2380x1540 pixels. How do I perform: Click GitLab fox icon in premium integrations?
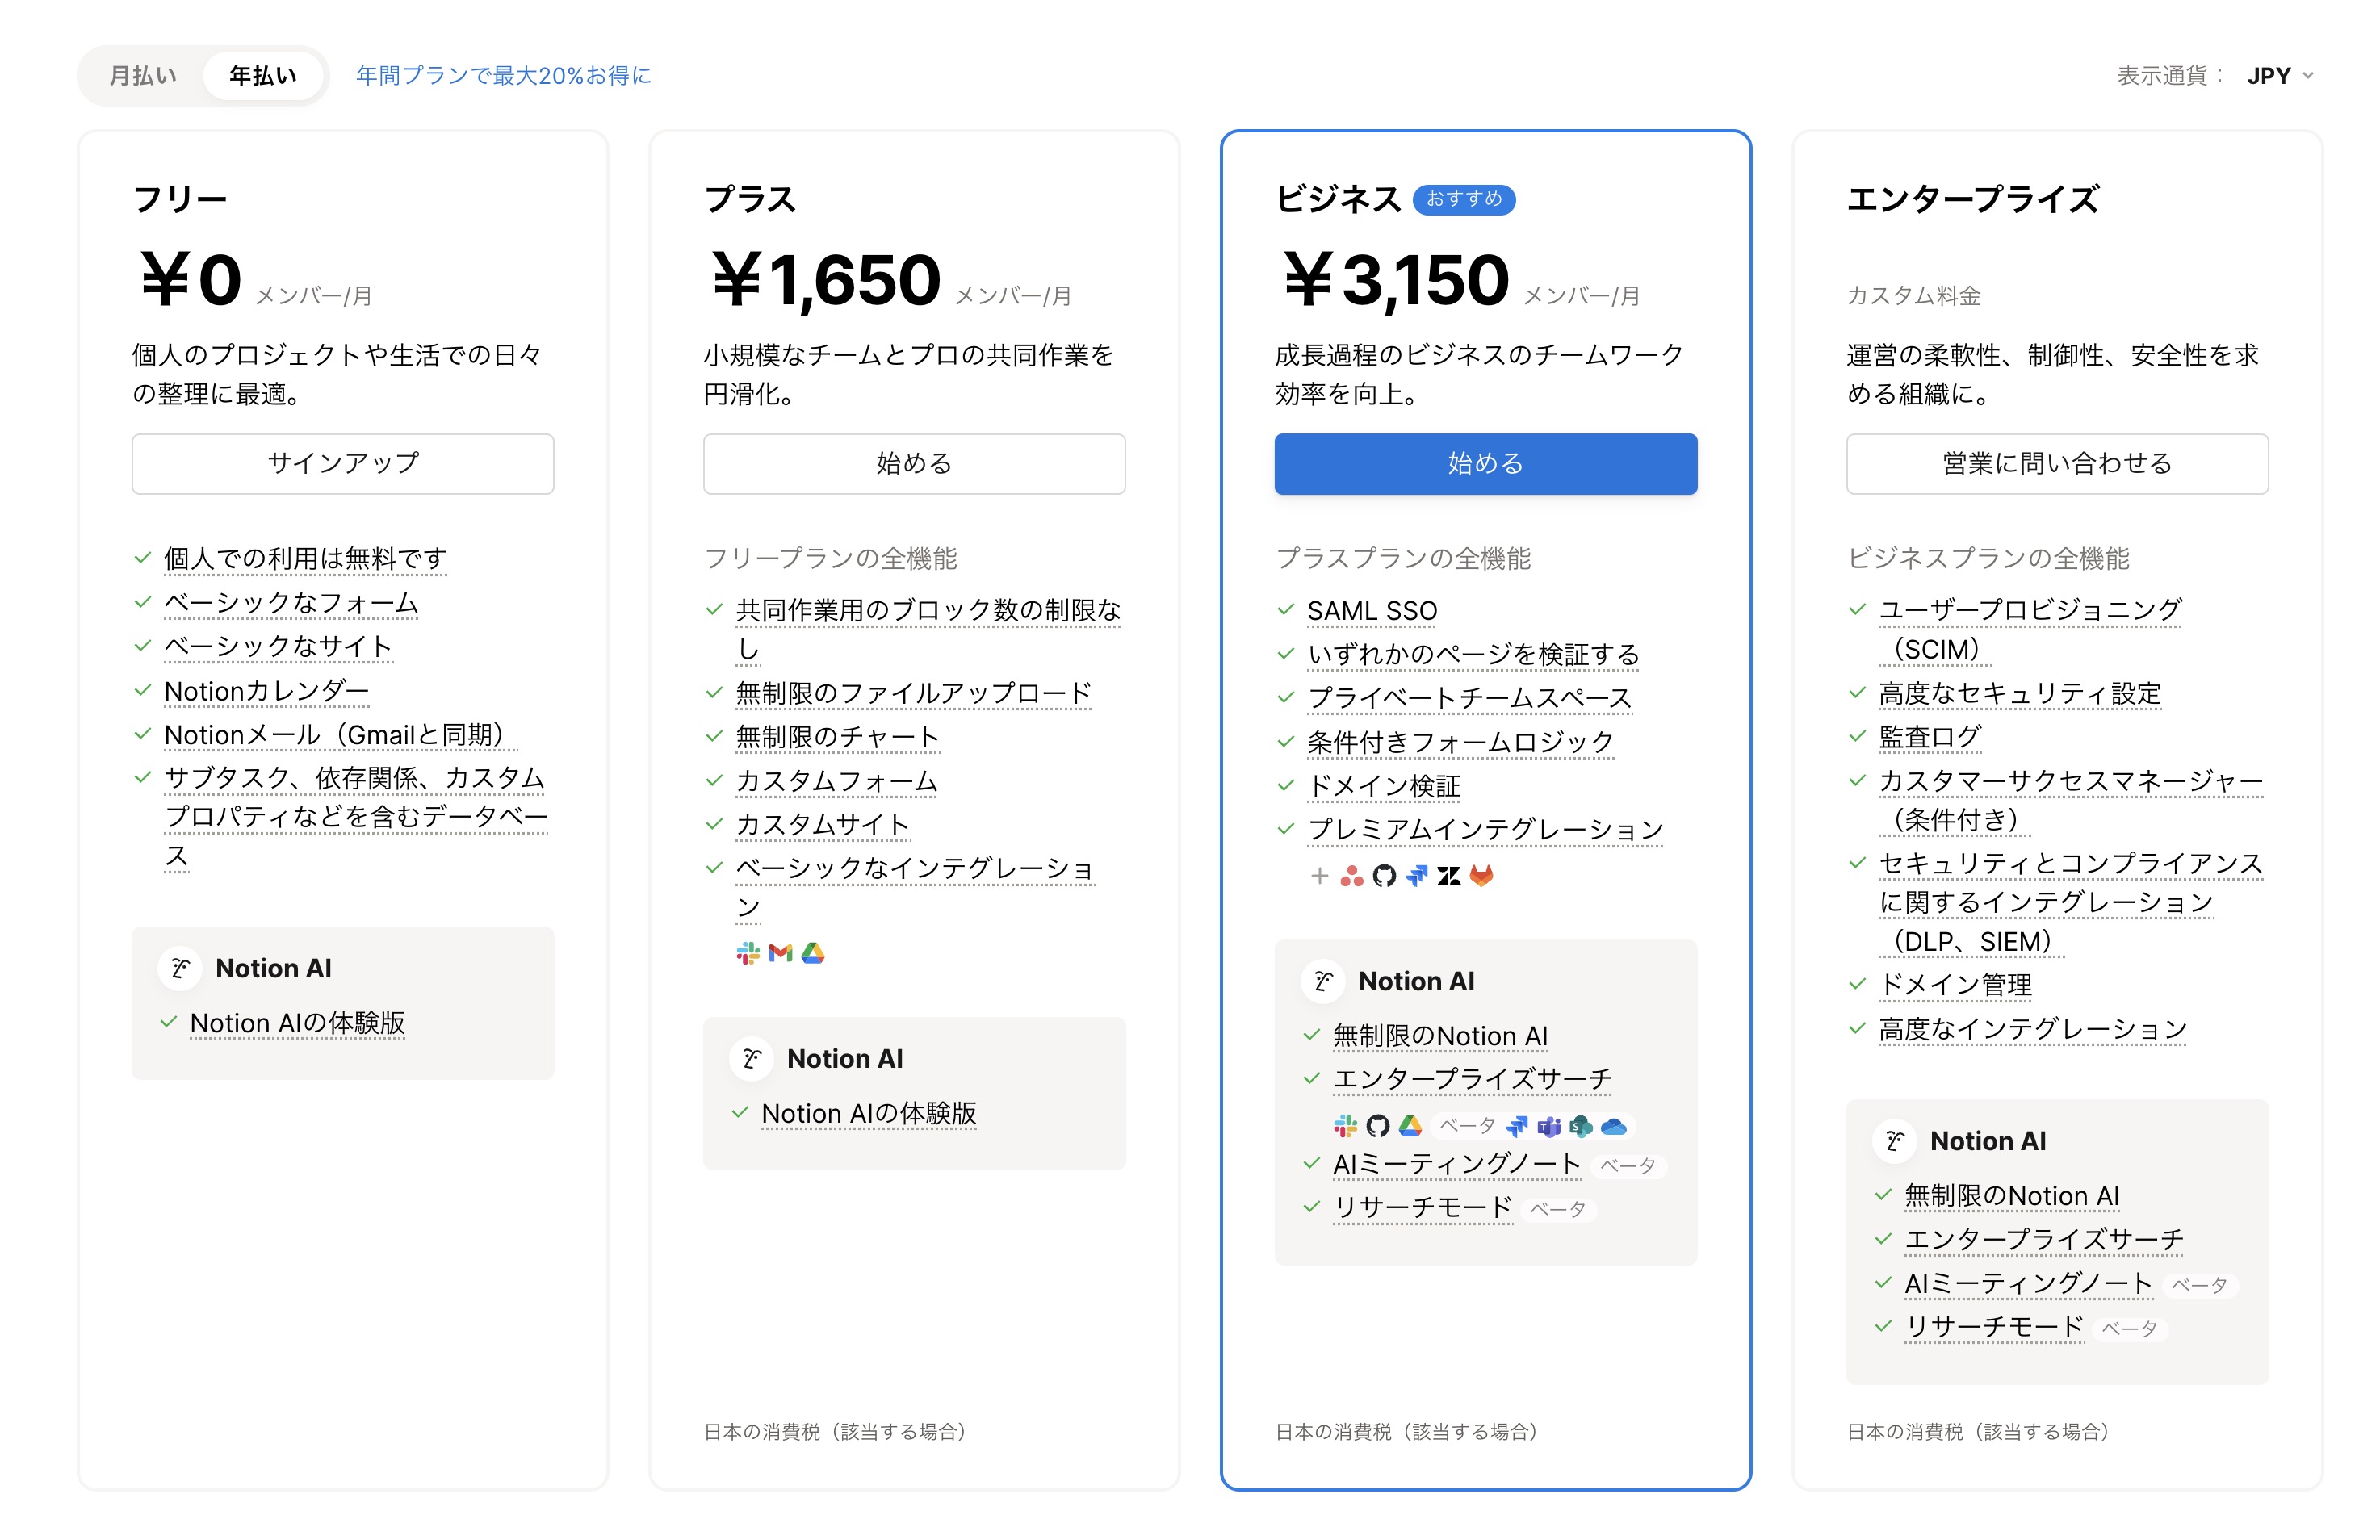click(x=1481, y=876)
